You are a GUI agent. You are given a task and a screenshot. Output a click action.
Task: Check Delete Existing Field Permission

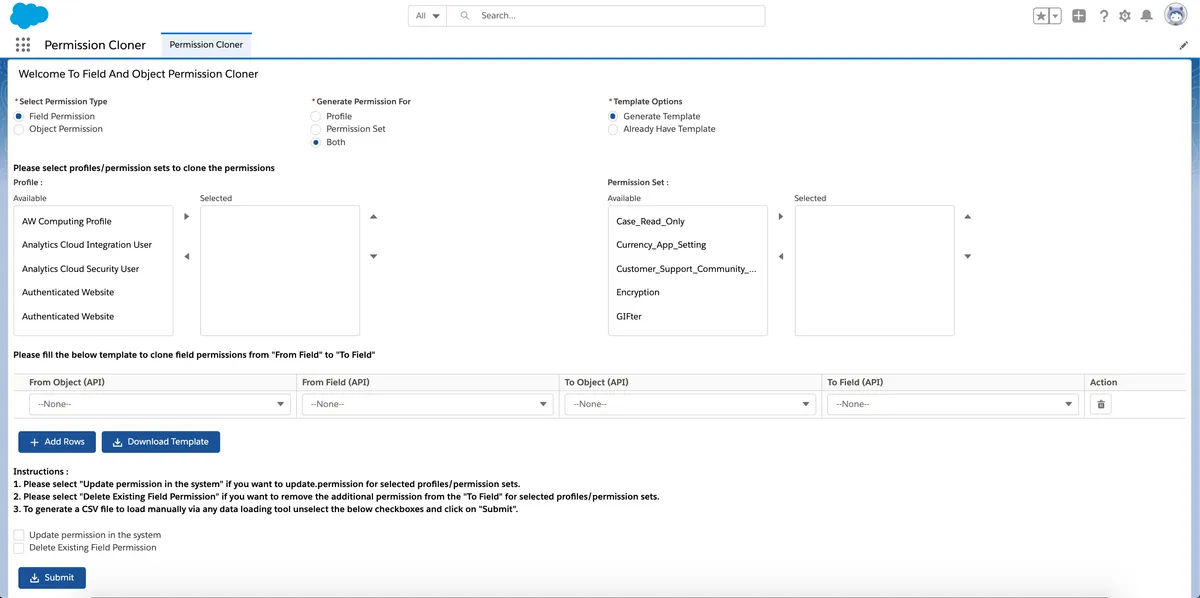click(19, 547)
